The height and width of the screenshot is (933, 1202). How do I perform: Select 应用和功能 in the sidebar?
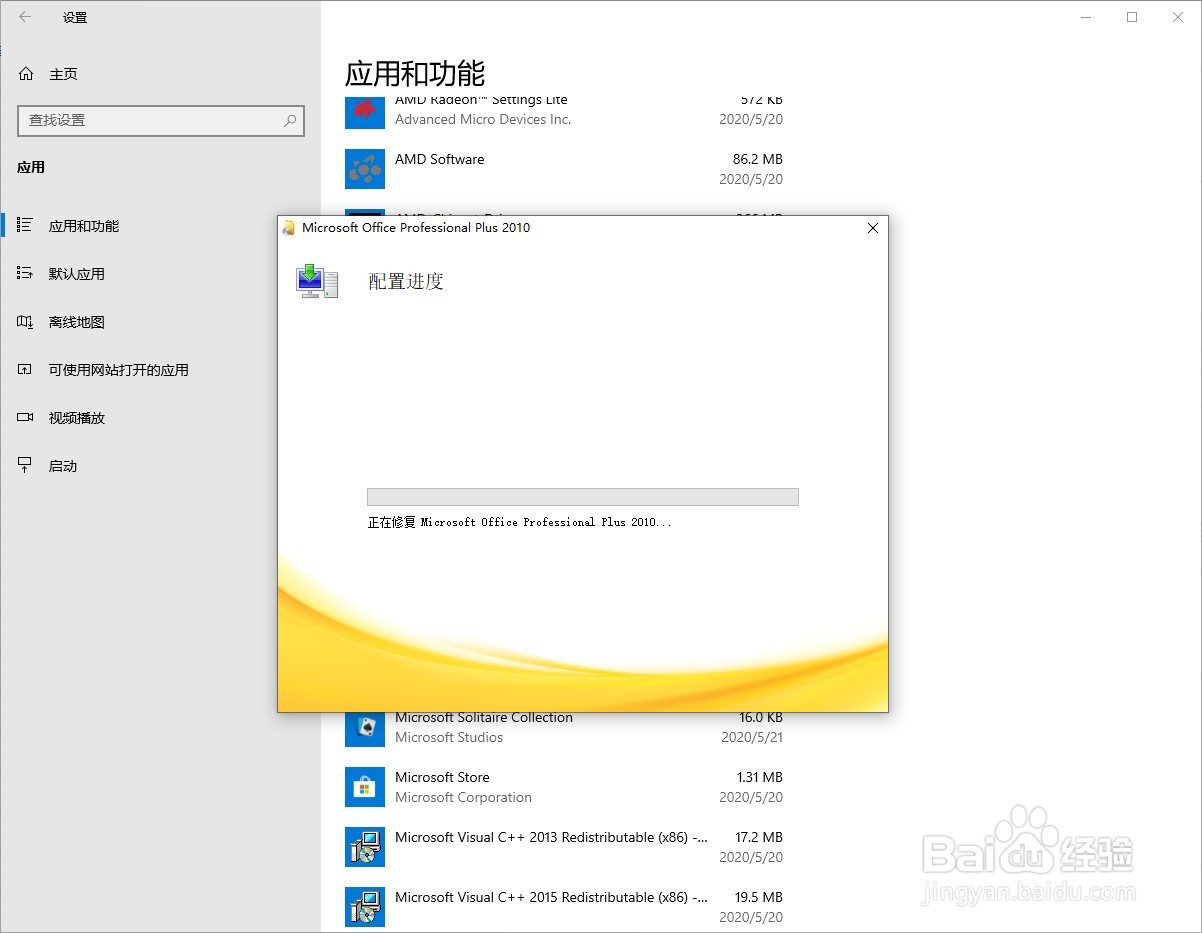point(84,226)
